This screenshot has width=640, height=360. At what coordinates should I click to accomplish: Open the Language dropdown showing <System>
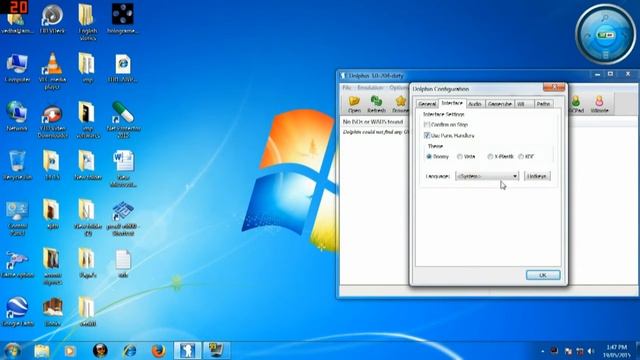[x=487, y=176]
